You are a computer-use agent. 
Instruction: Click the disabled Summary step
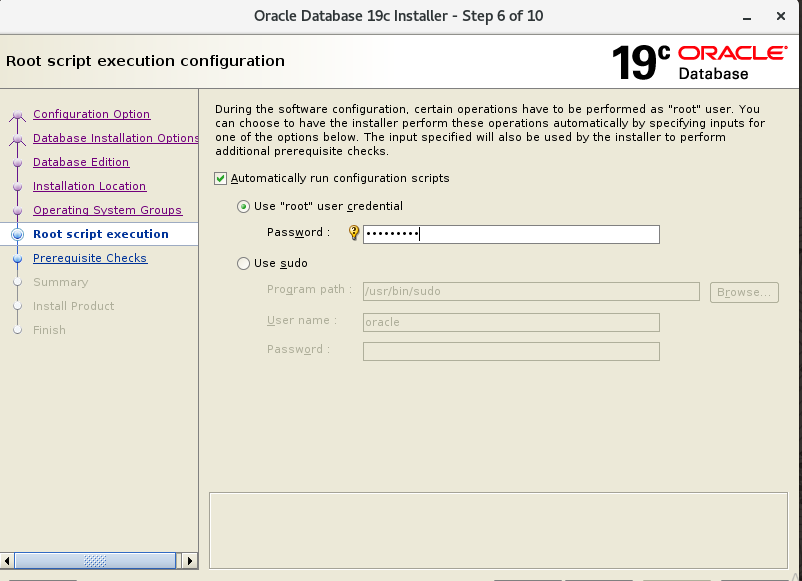click(60, 282)
